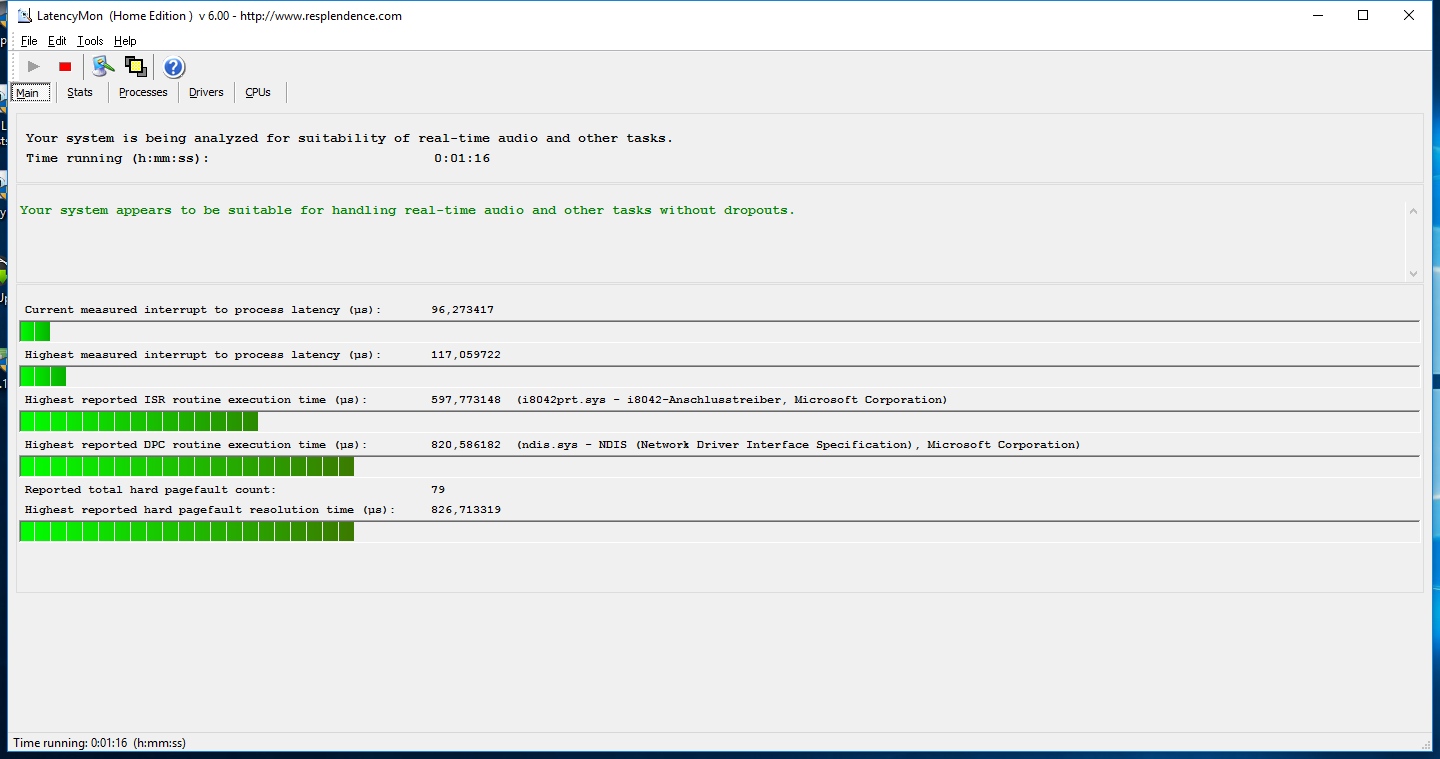Go to the Drivers tab

point(206,92)
